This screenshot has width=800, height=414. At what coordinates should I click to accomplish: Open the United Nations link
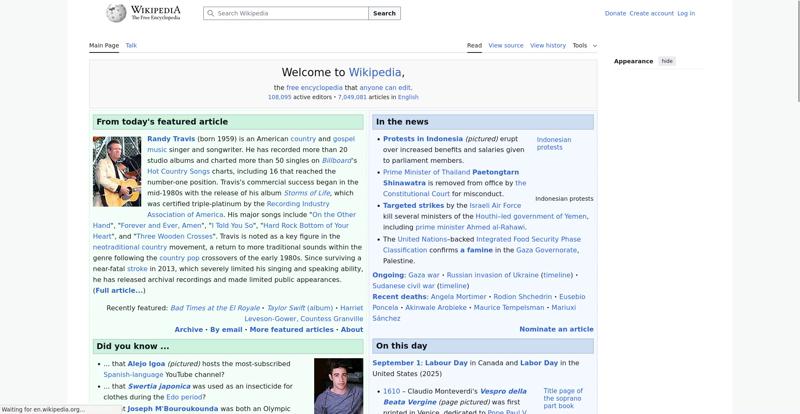[x=422, y=239]
